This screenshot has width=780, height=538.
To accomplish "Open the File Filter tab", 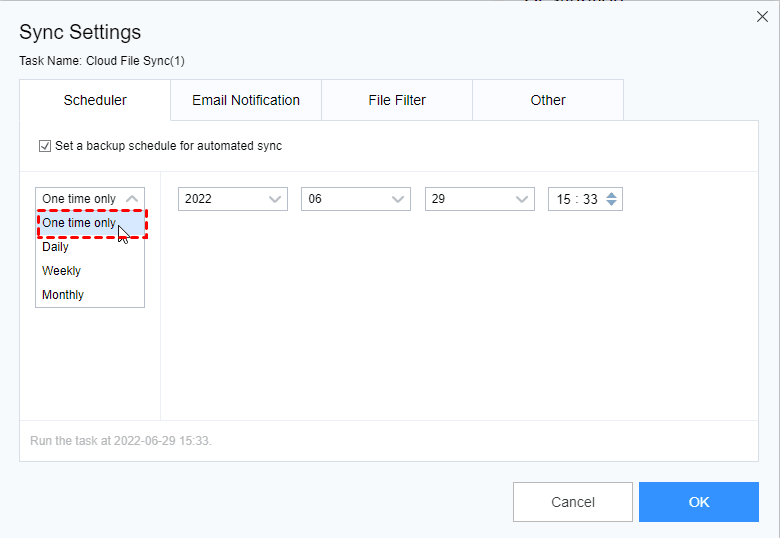I will pos(397,100).
